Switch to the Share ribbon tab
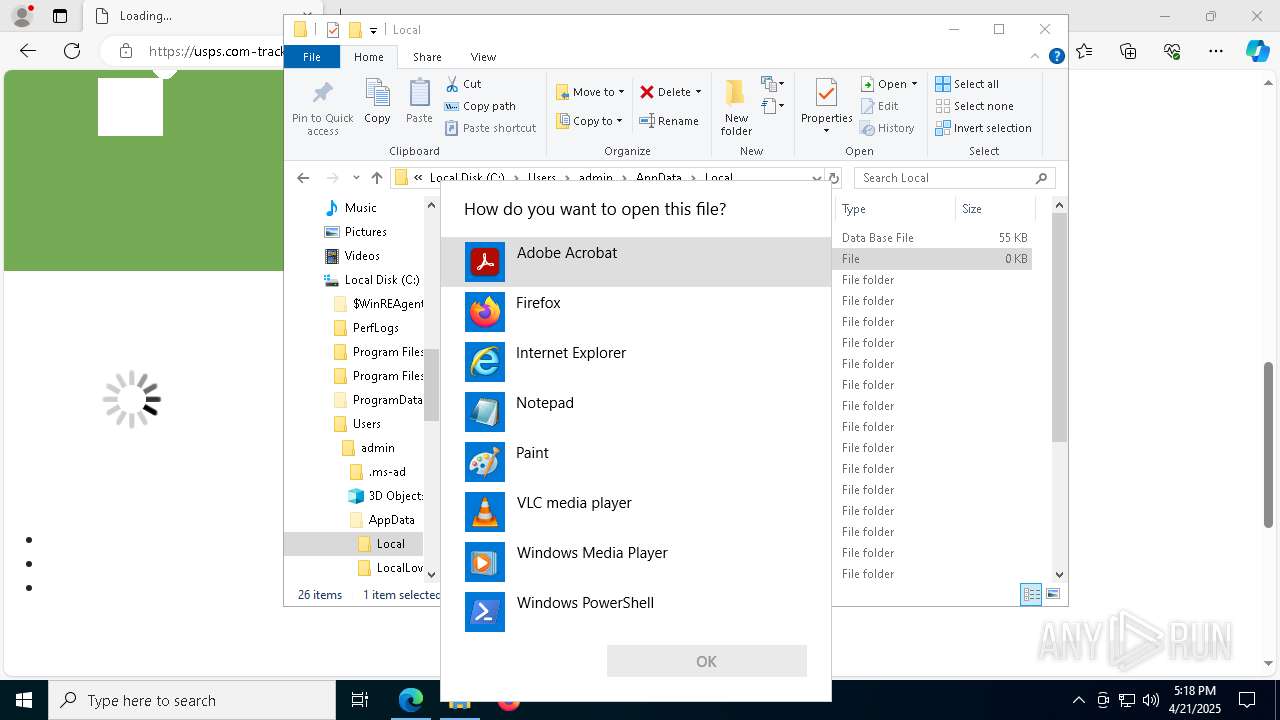Image resolution: width=1280 pixels, height=720 pixels. pos(427,57)
